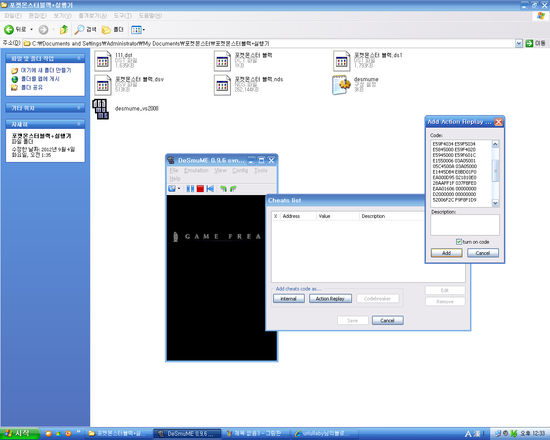The height and width of the screenshot is (440, 550).
Task: Click the taskbar clock showing 오후 12:33
Action: 532,434
